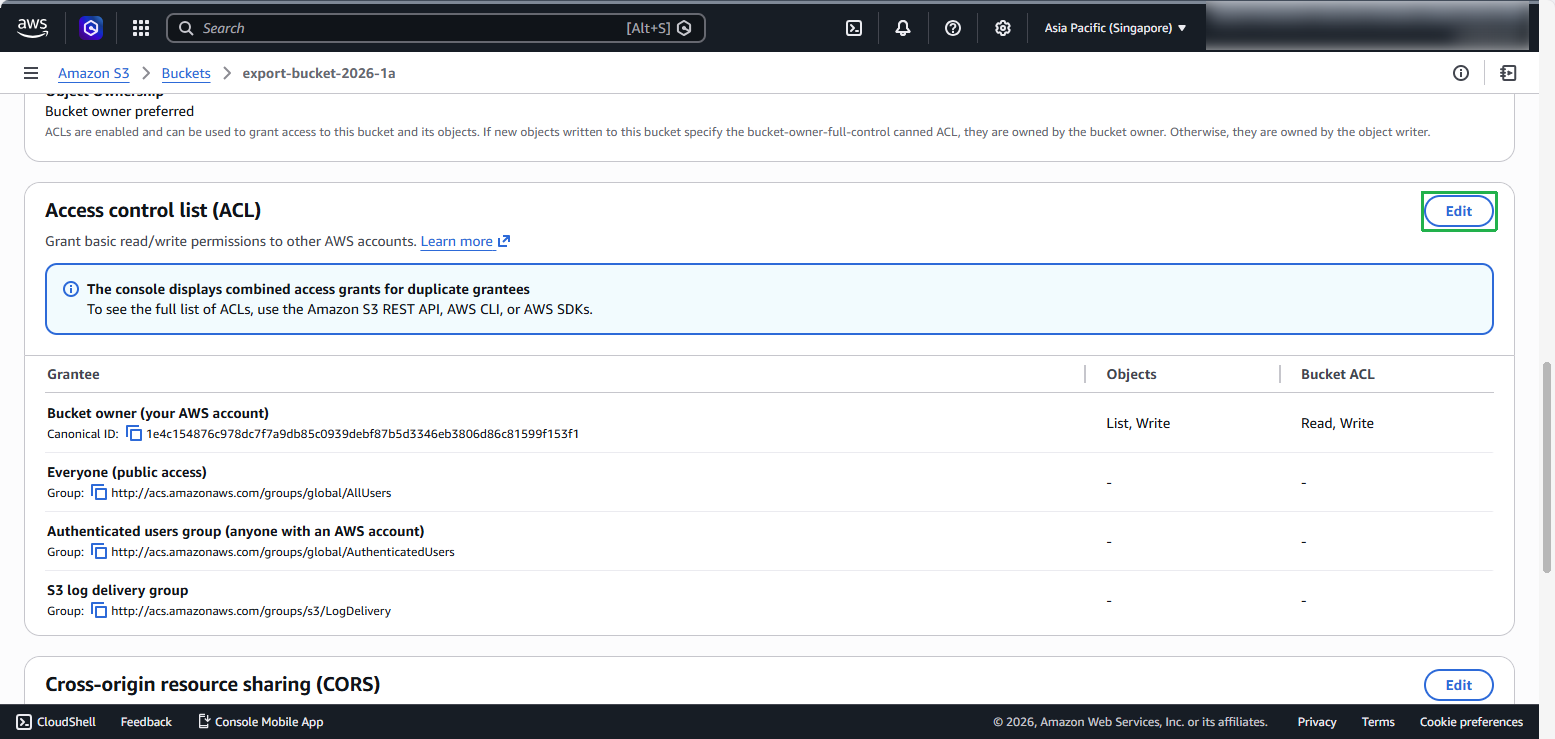
Task: Open the Privacy link
Action: point(1317,722)
